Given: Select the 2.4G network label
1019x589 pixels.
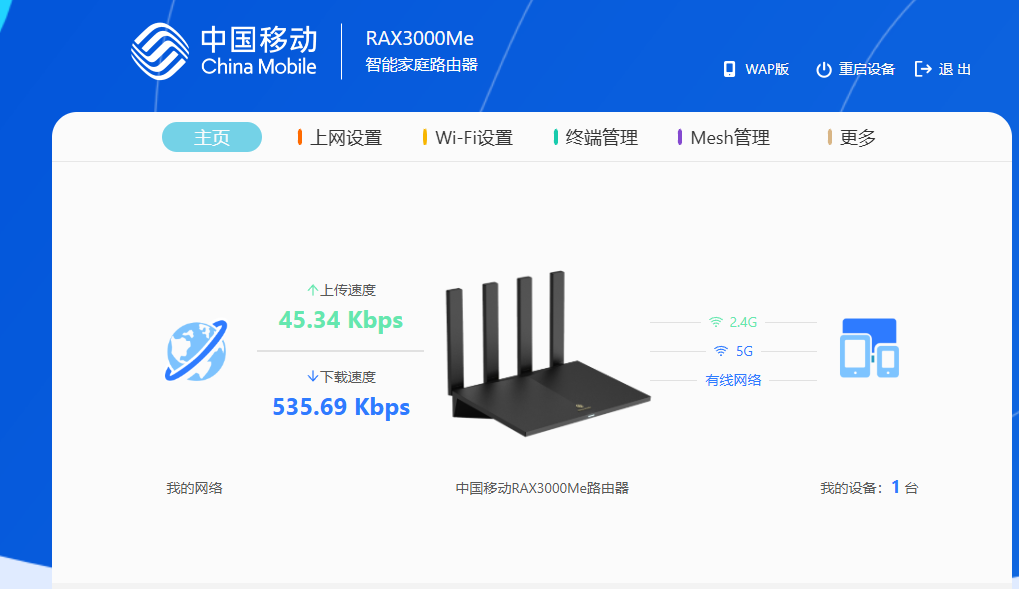Looking at the screenshot, I should click(743, 322).
